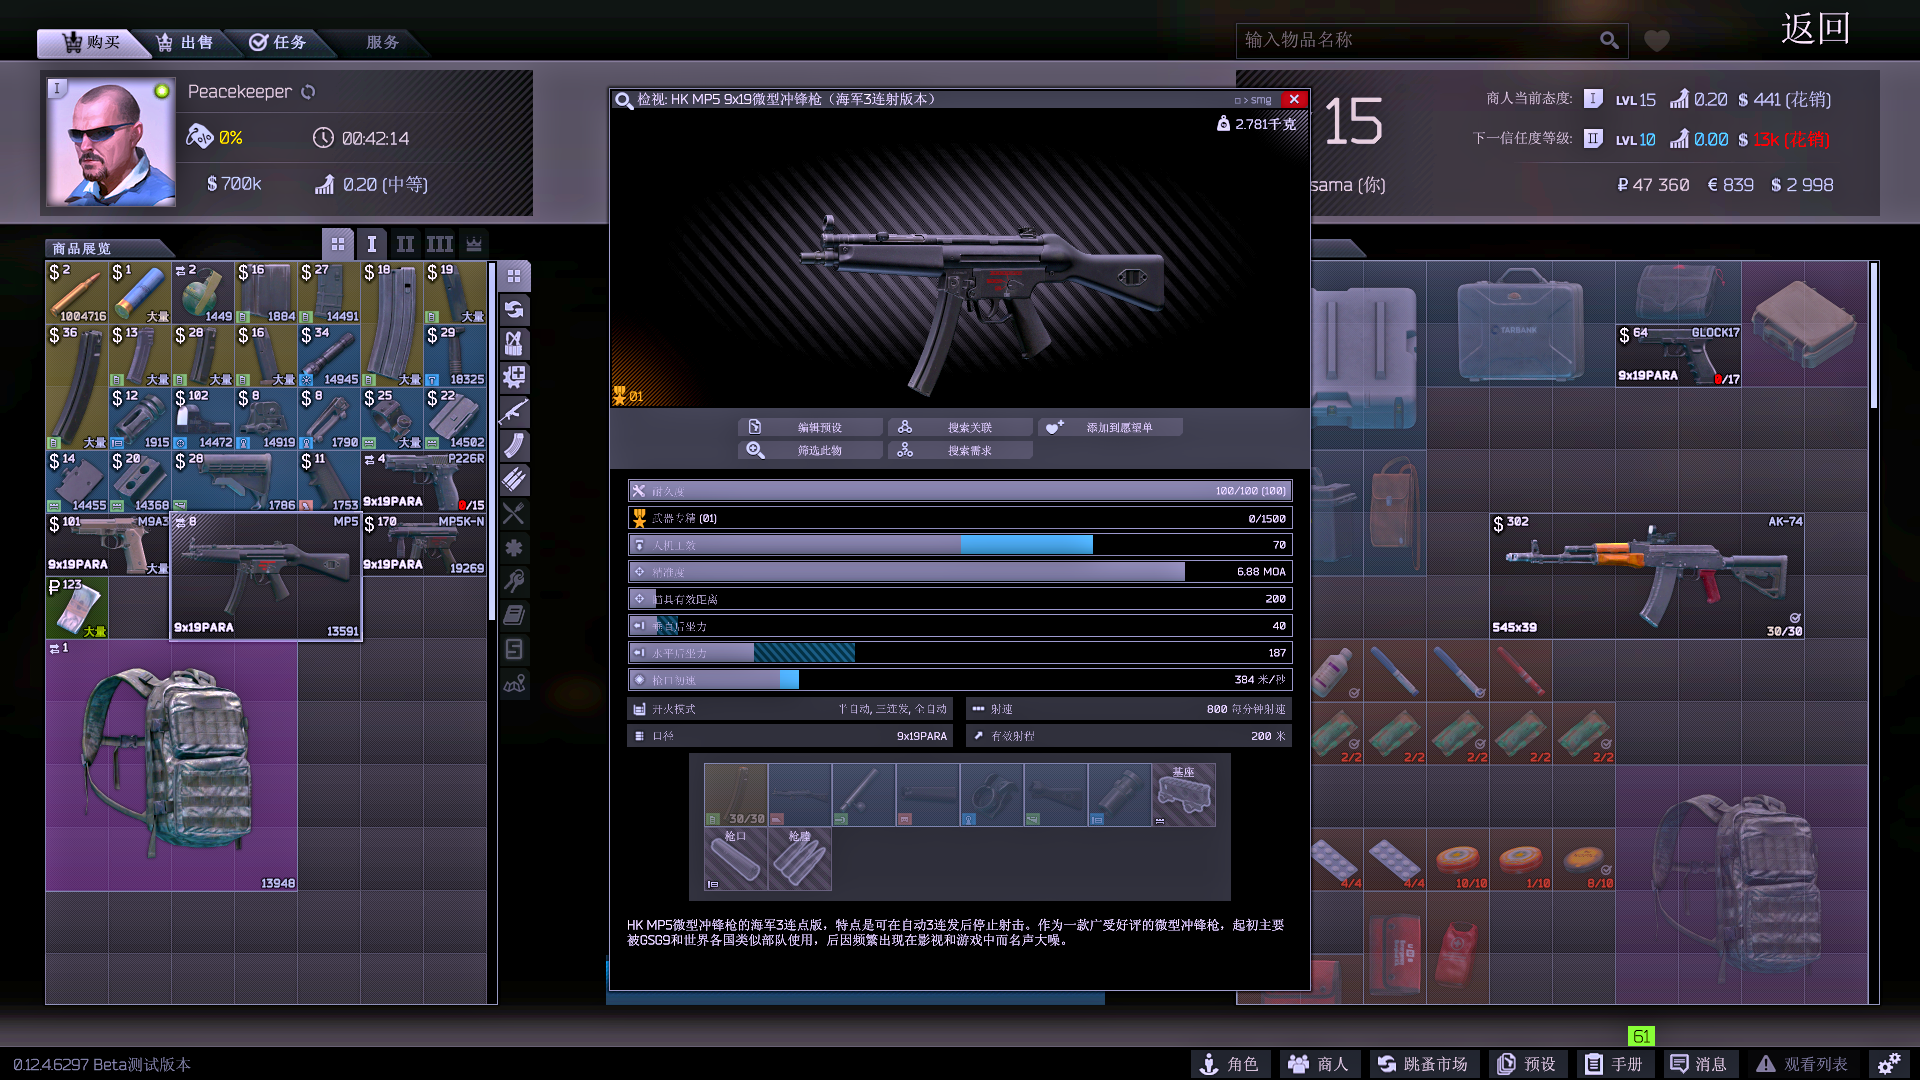This screenshot has height=1080, width=1920.
Task: Filter shop by weapon mods gear-plus icon
Action: (514, 378)
